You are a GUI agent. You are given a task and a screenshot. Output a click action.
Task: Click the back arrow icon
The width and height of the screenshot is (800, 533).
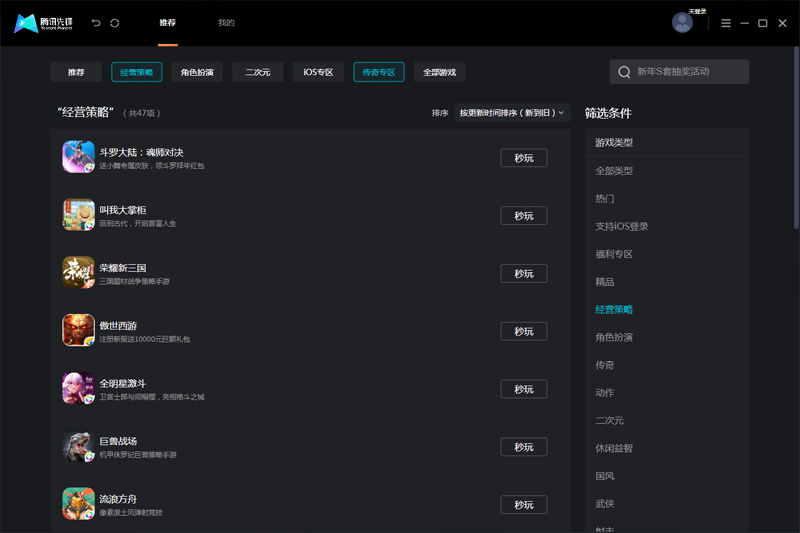pos(96,23)
